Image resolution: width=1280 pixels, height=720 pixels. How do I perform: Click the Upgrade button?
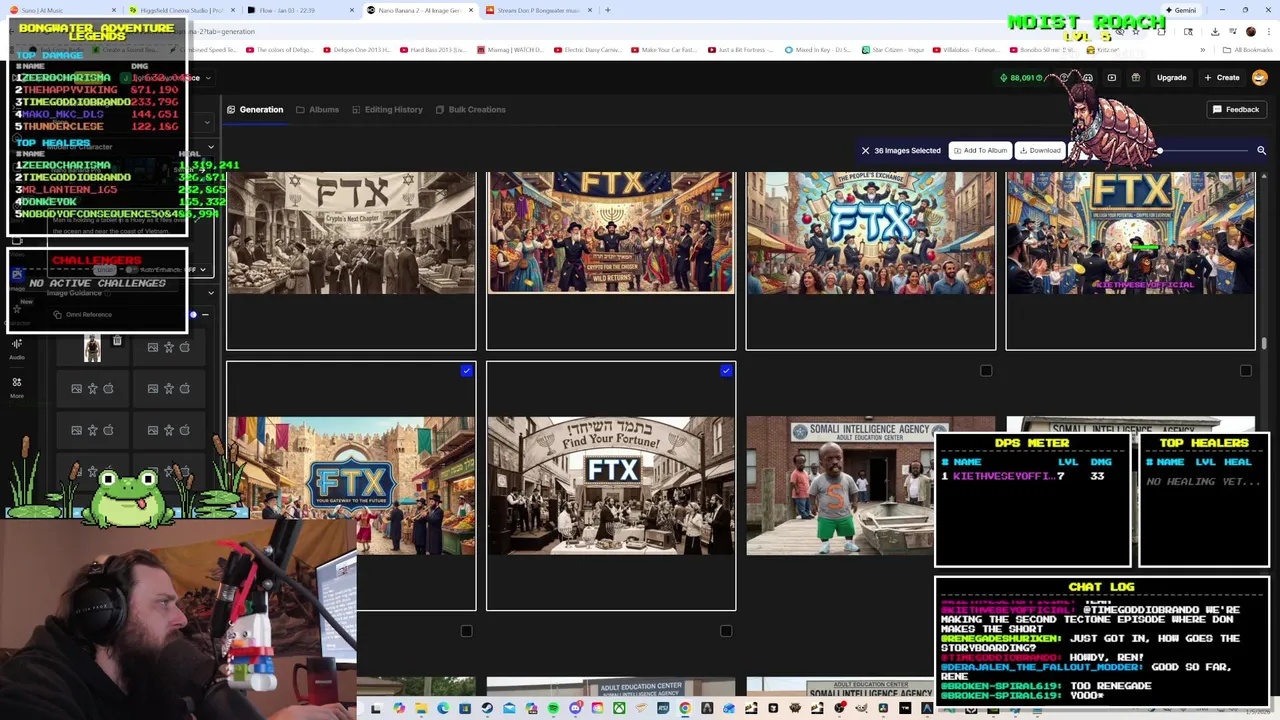[1171, 77]
